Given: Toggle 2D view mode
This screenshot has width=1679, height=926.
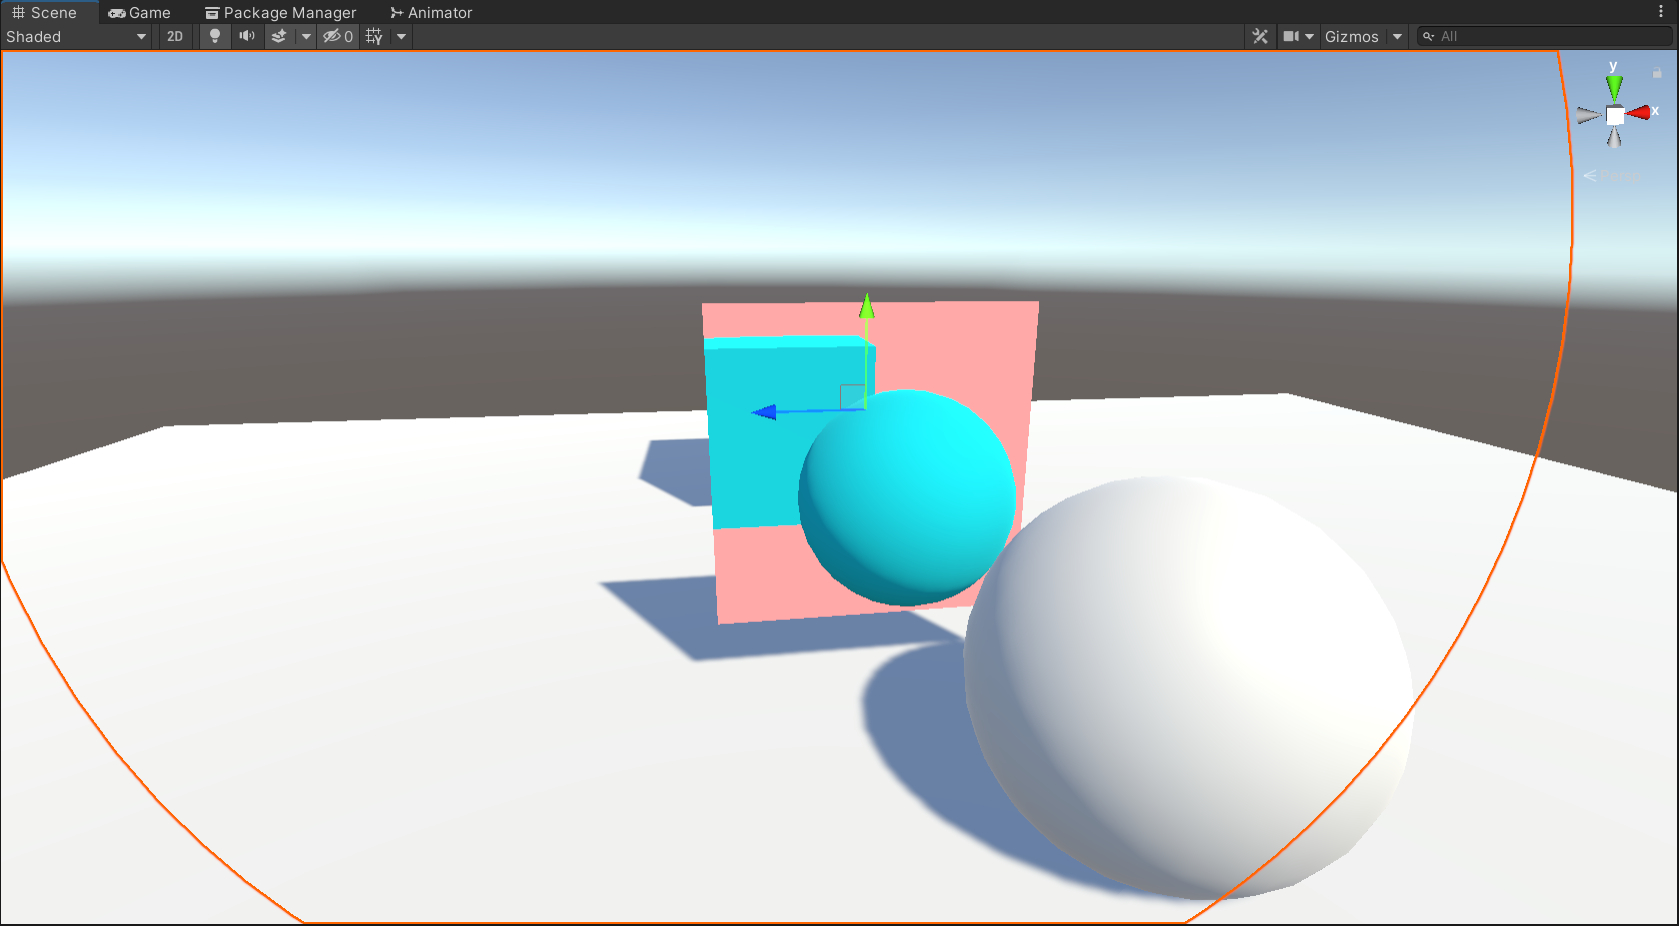Looking at the screenshot, I should click(175, 36).
